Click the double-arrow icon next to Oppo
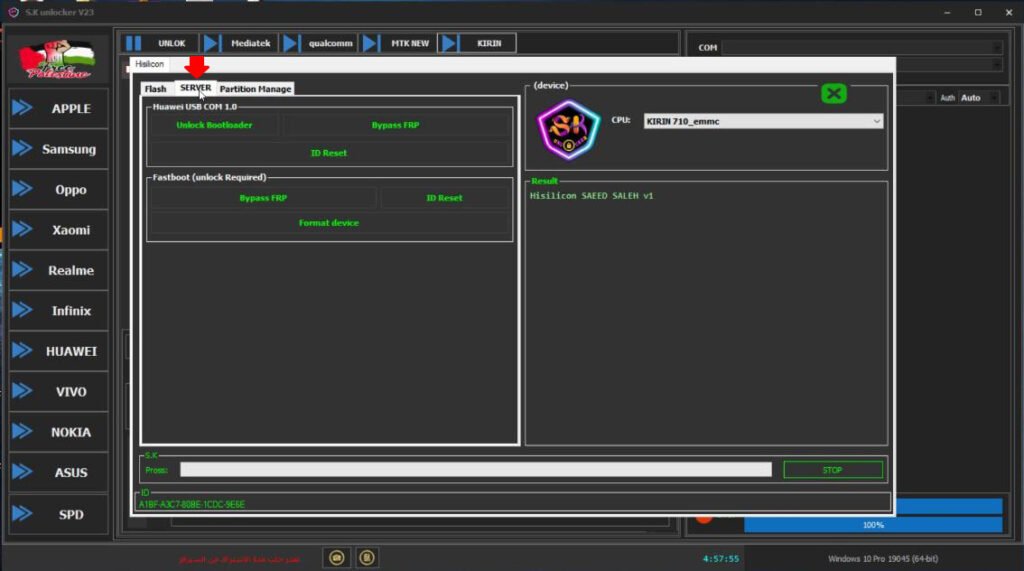 pos(22,189)
